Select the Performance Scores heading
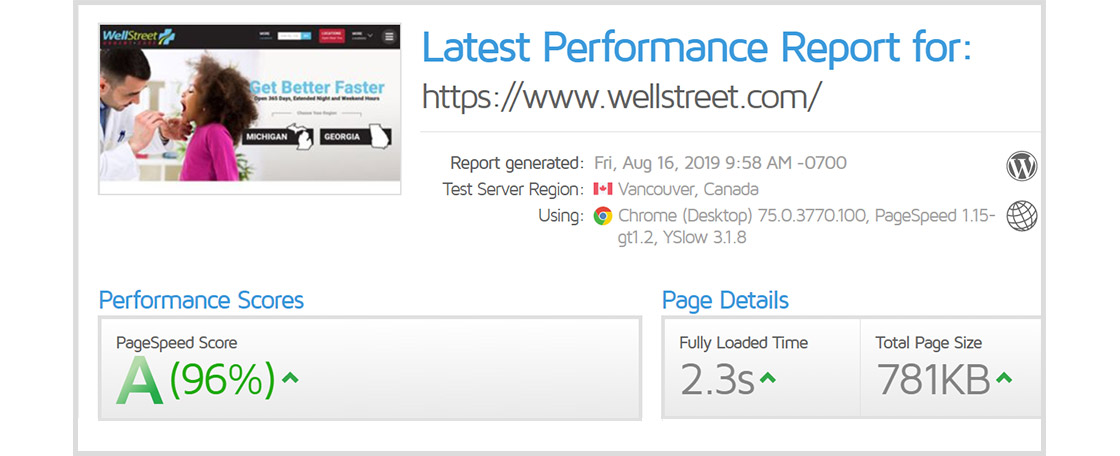This screenshot has height=456, width=1120. coord(201,300)
